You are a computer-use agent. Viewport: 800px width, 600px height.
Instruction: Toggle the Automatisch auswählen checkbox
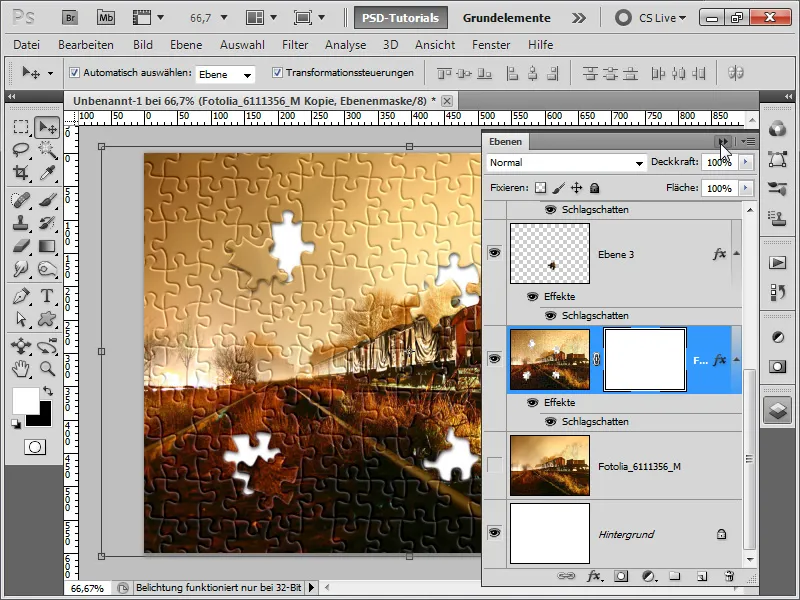(74, 72)
